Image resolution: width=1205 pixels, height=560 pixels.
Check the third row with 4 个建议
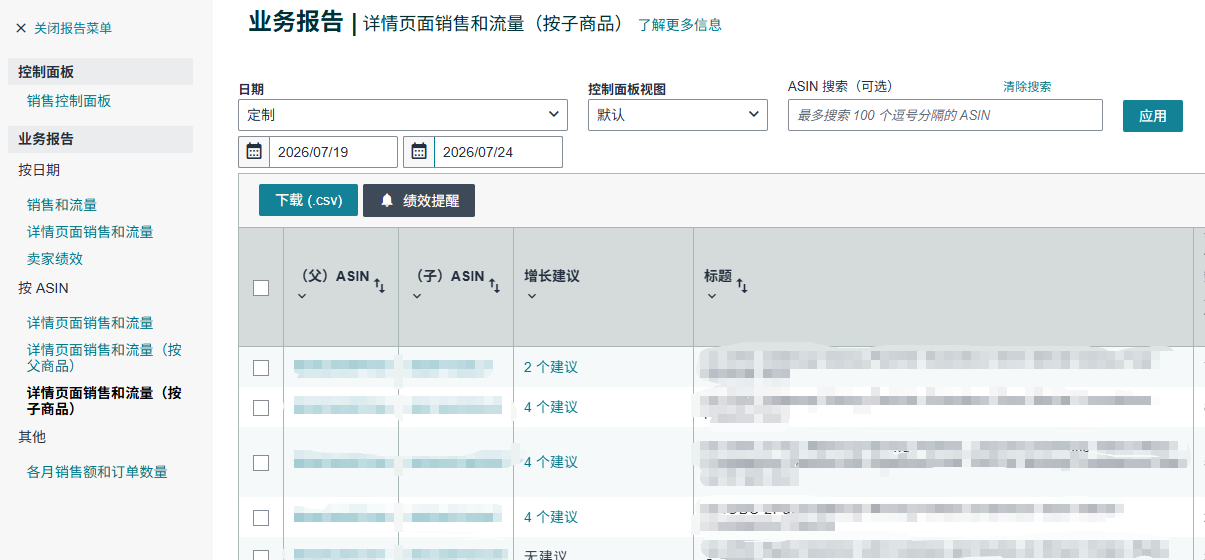261,518
